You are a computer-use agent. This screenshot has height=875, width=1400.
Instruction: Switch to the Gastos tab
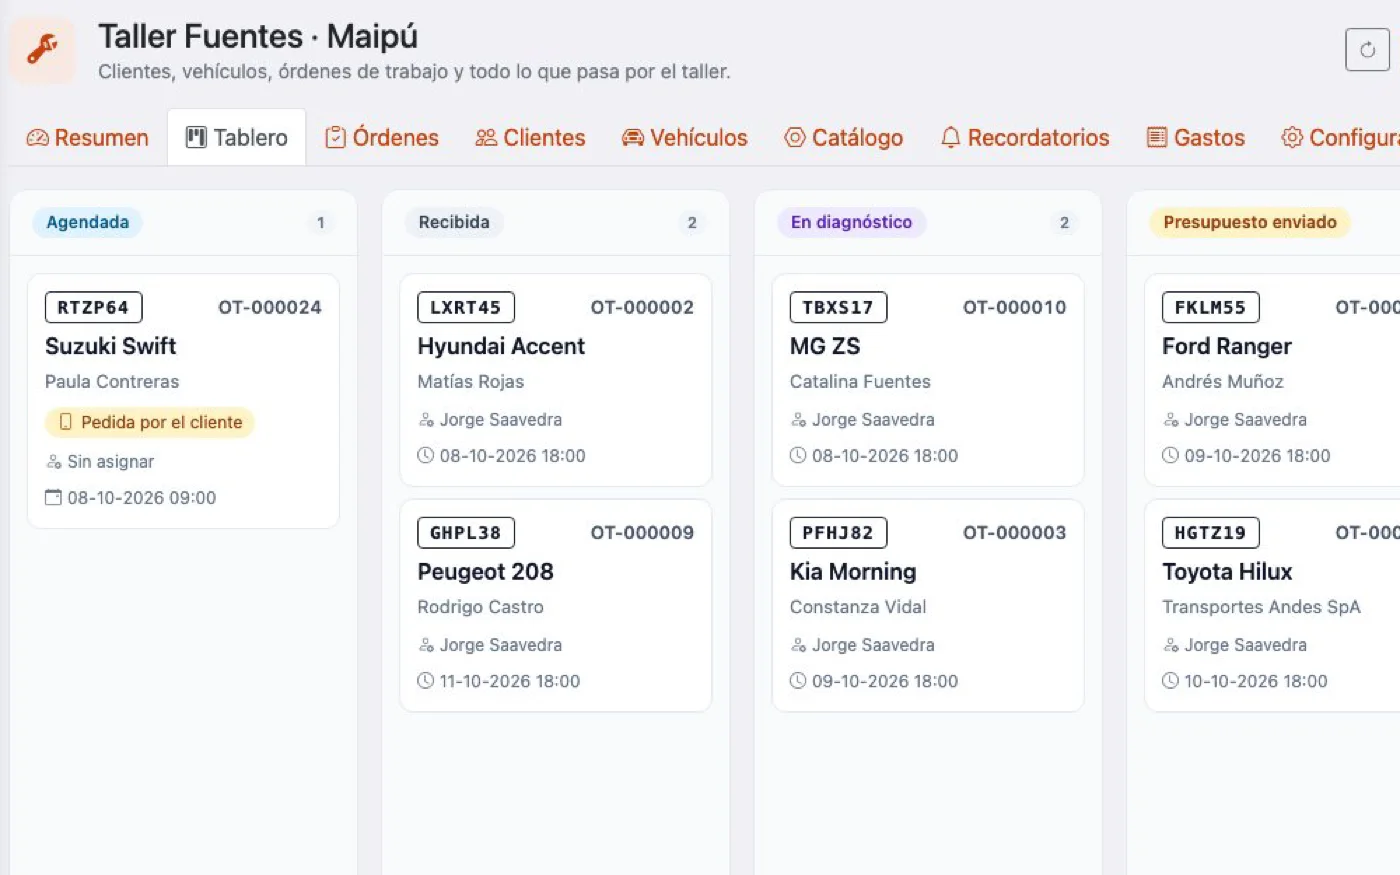[x=1196, y=137]
